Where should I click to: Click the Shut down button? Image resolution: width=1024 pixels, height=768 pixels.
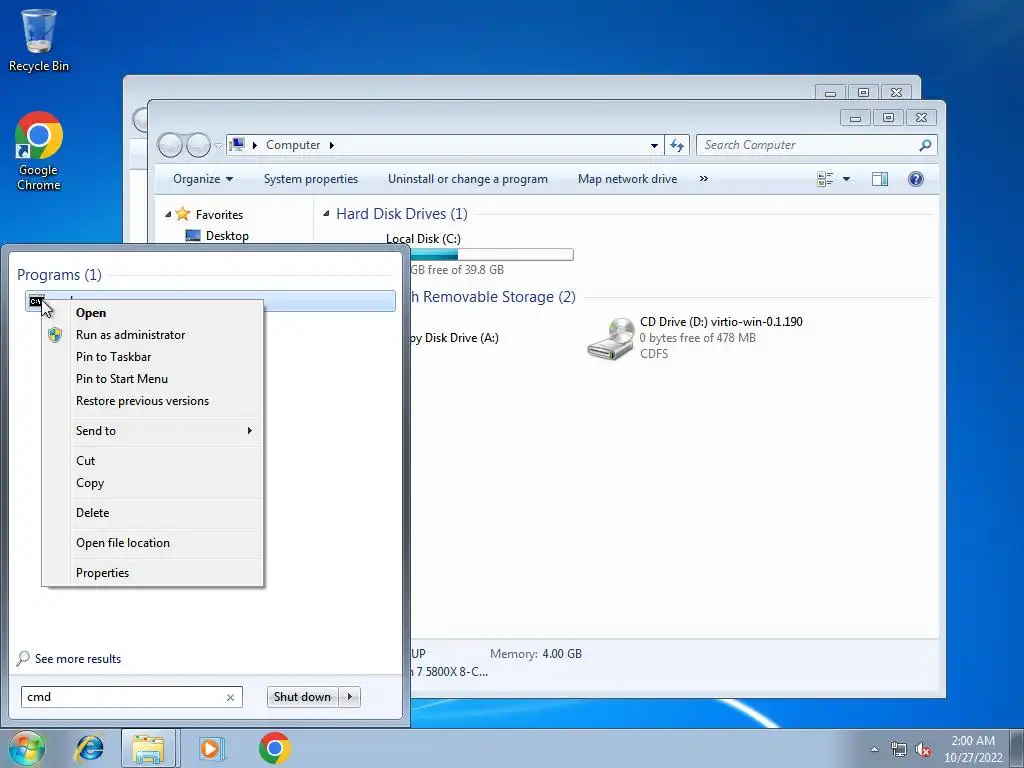pyautogui.click(x=302, y=697)
